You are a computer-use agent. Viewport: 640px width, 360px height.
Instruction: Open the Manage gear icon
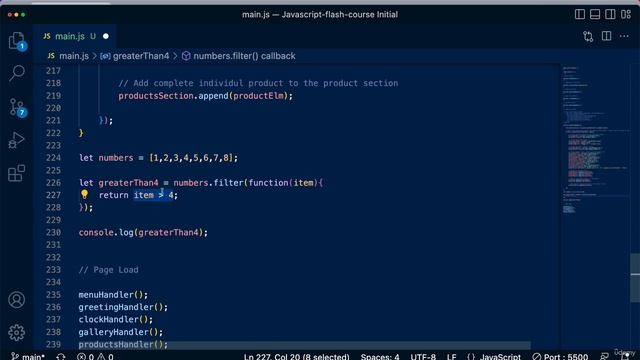(17, 333)
